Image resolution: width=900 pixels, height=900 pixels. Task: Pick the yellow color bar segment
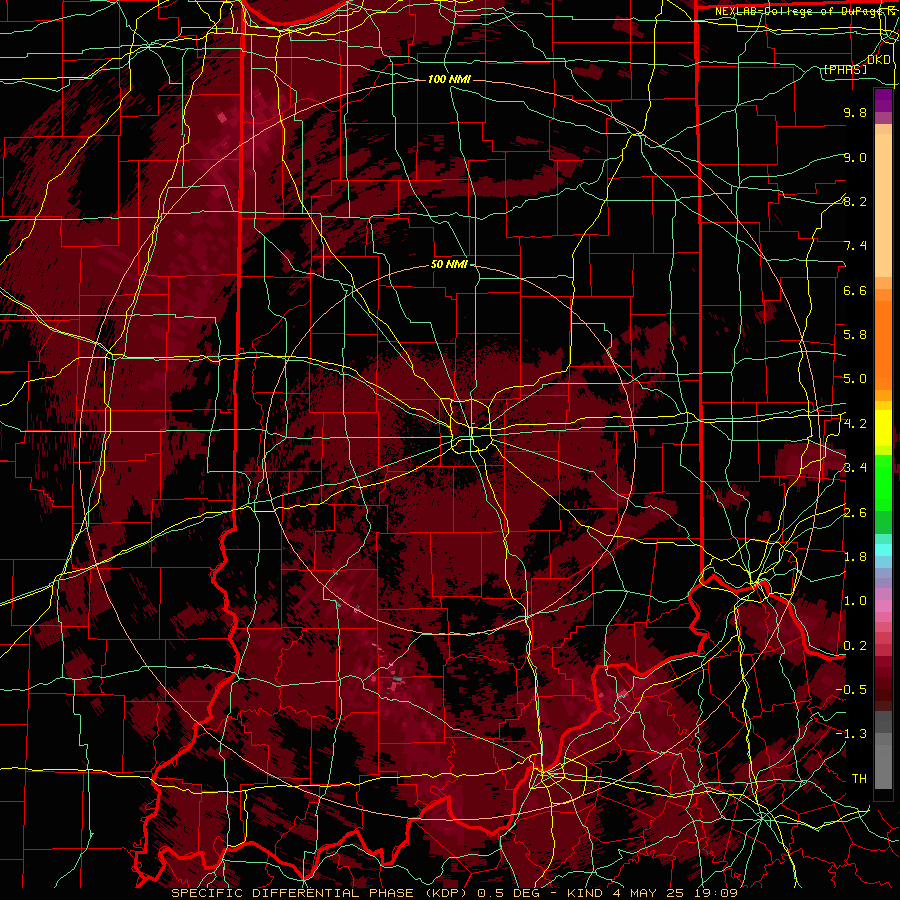[883, 428]
